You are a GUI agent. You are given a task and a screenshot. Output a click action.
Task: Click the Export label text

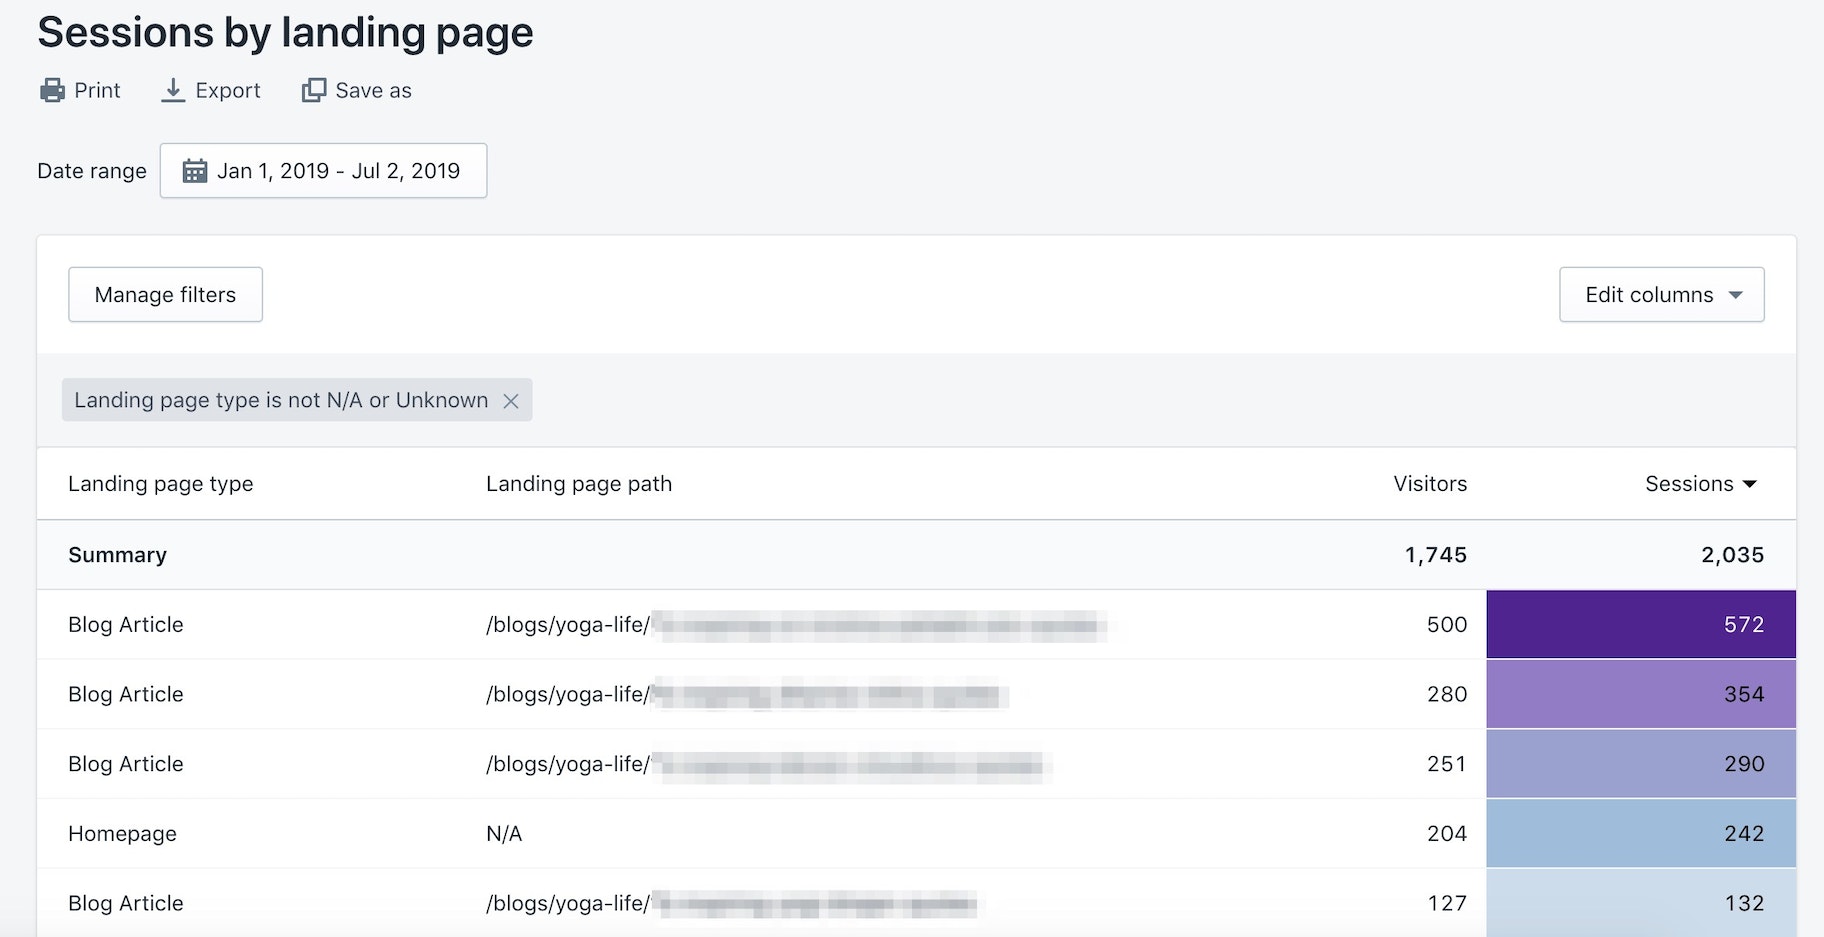(228, 91)
